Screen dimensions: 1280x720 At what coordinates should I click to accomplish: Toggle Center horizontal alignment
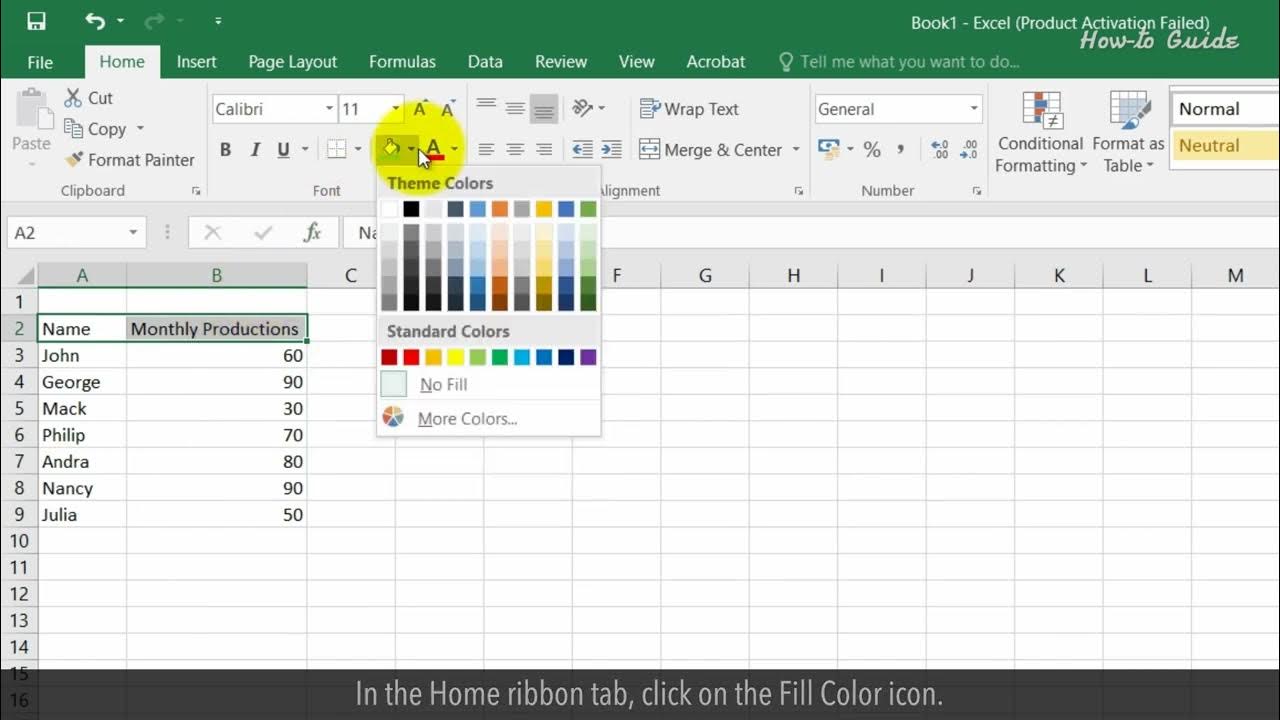515,150
